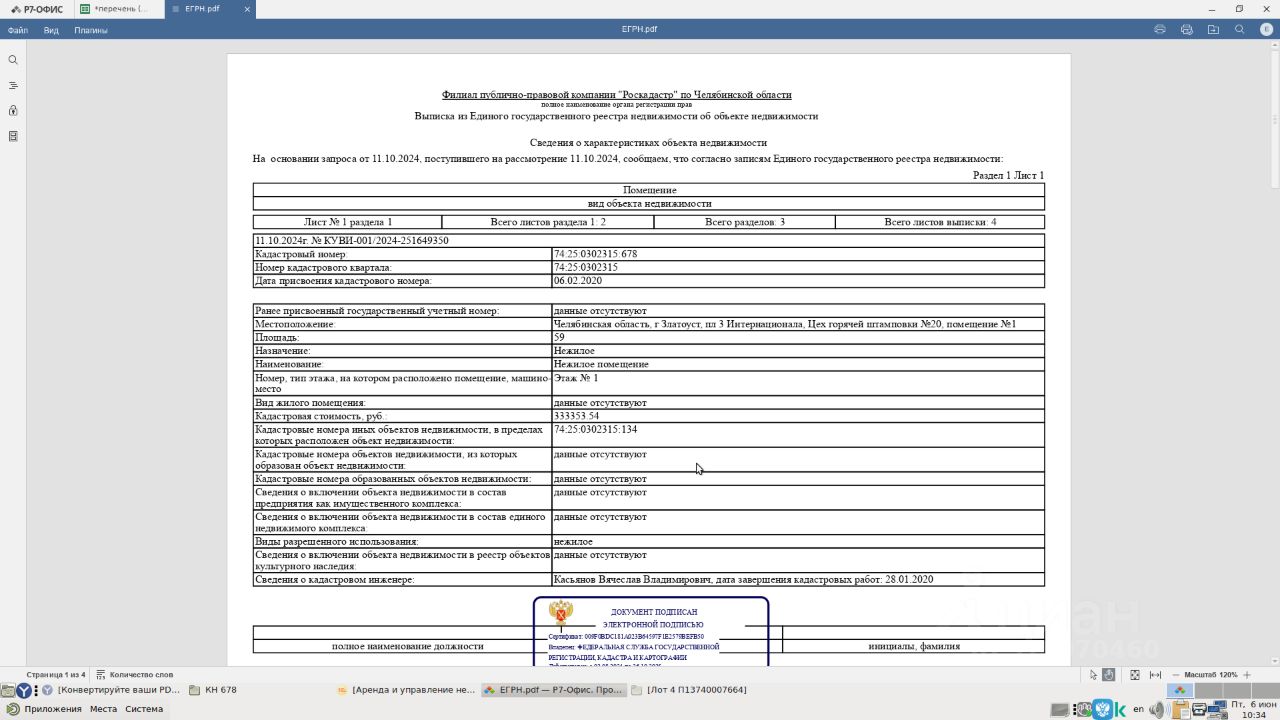Click the Масштаб 120% zoom label

point(1211,675)
